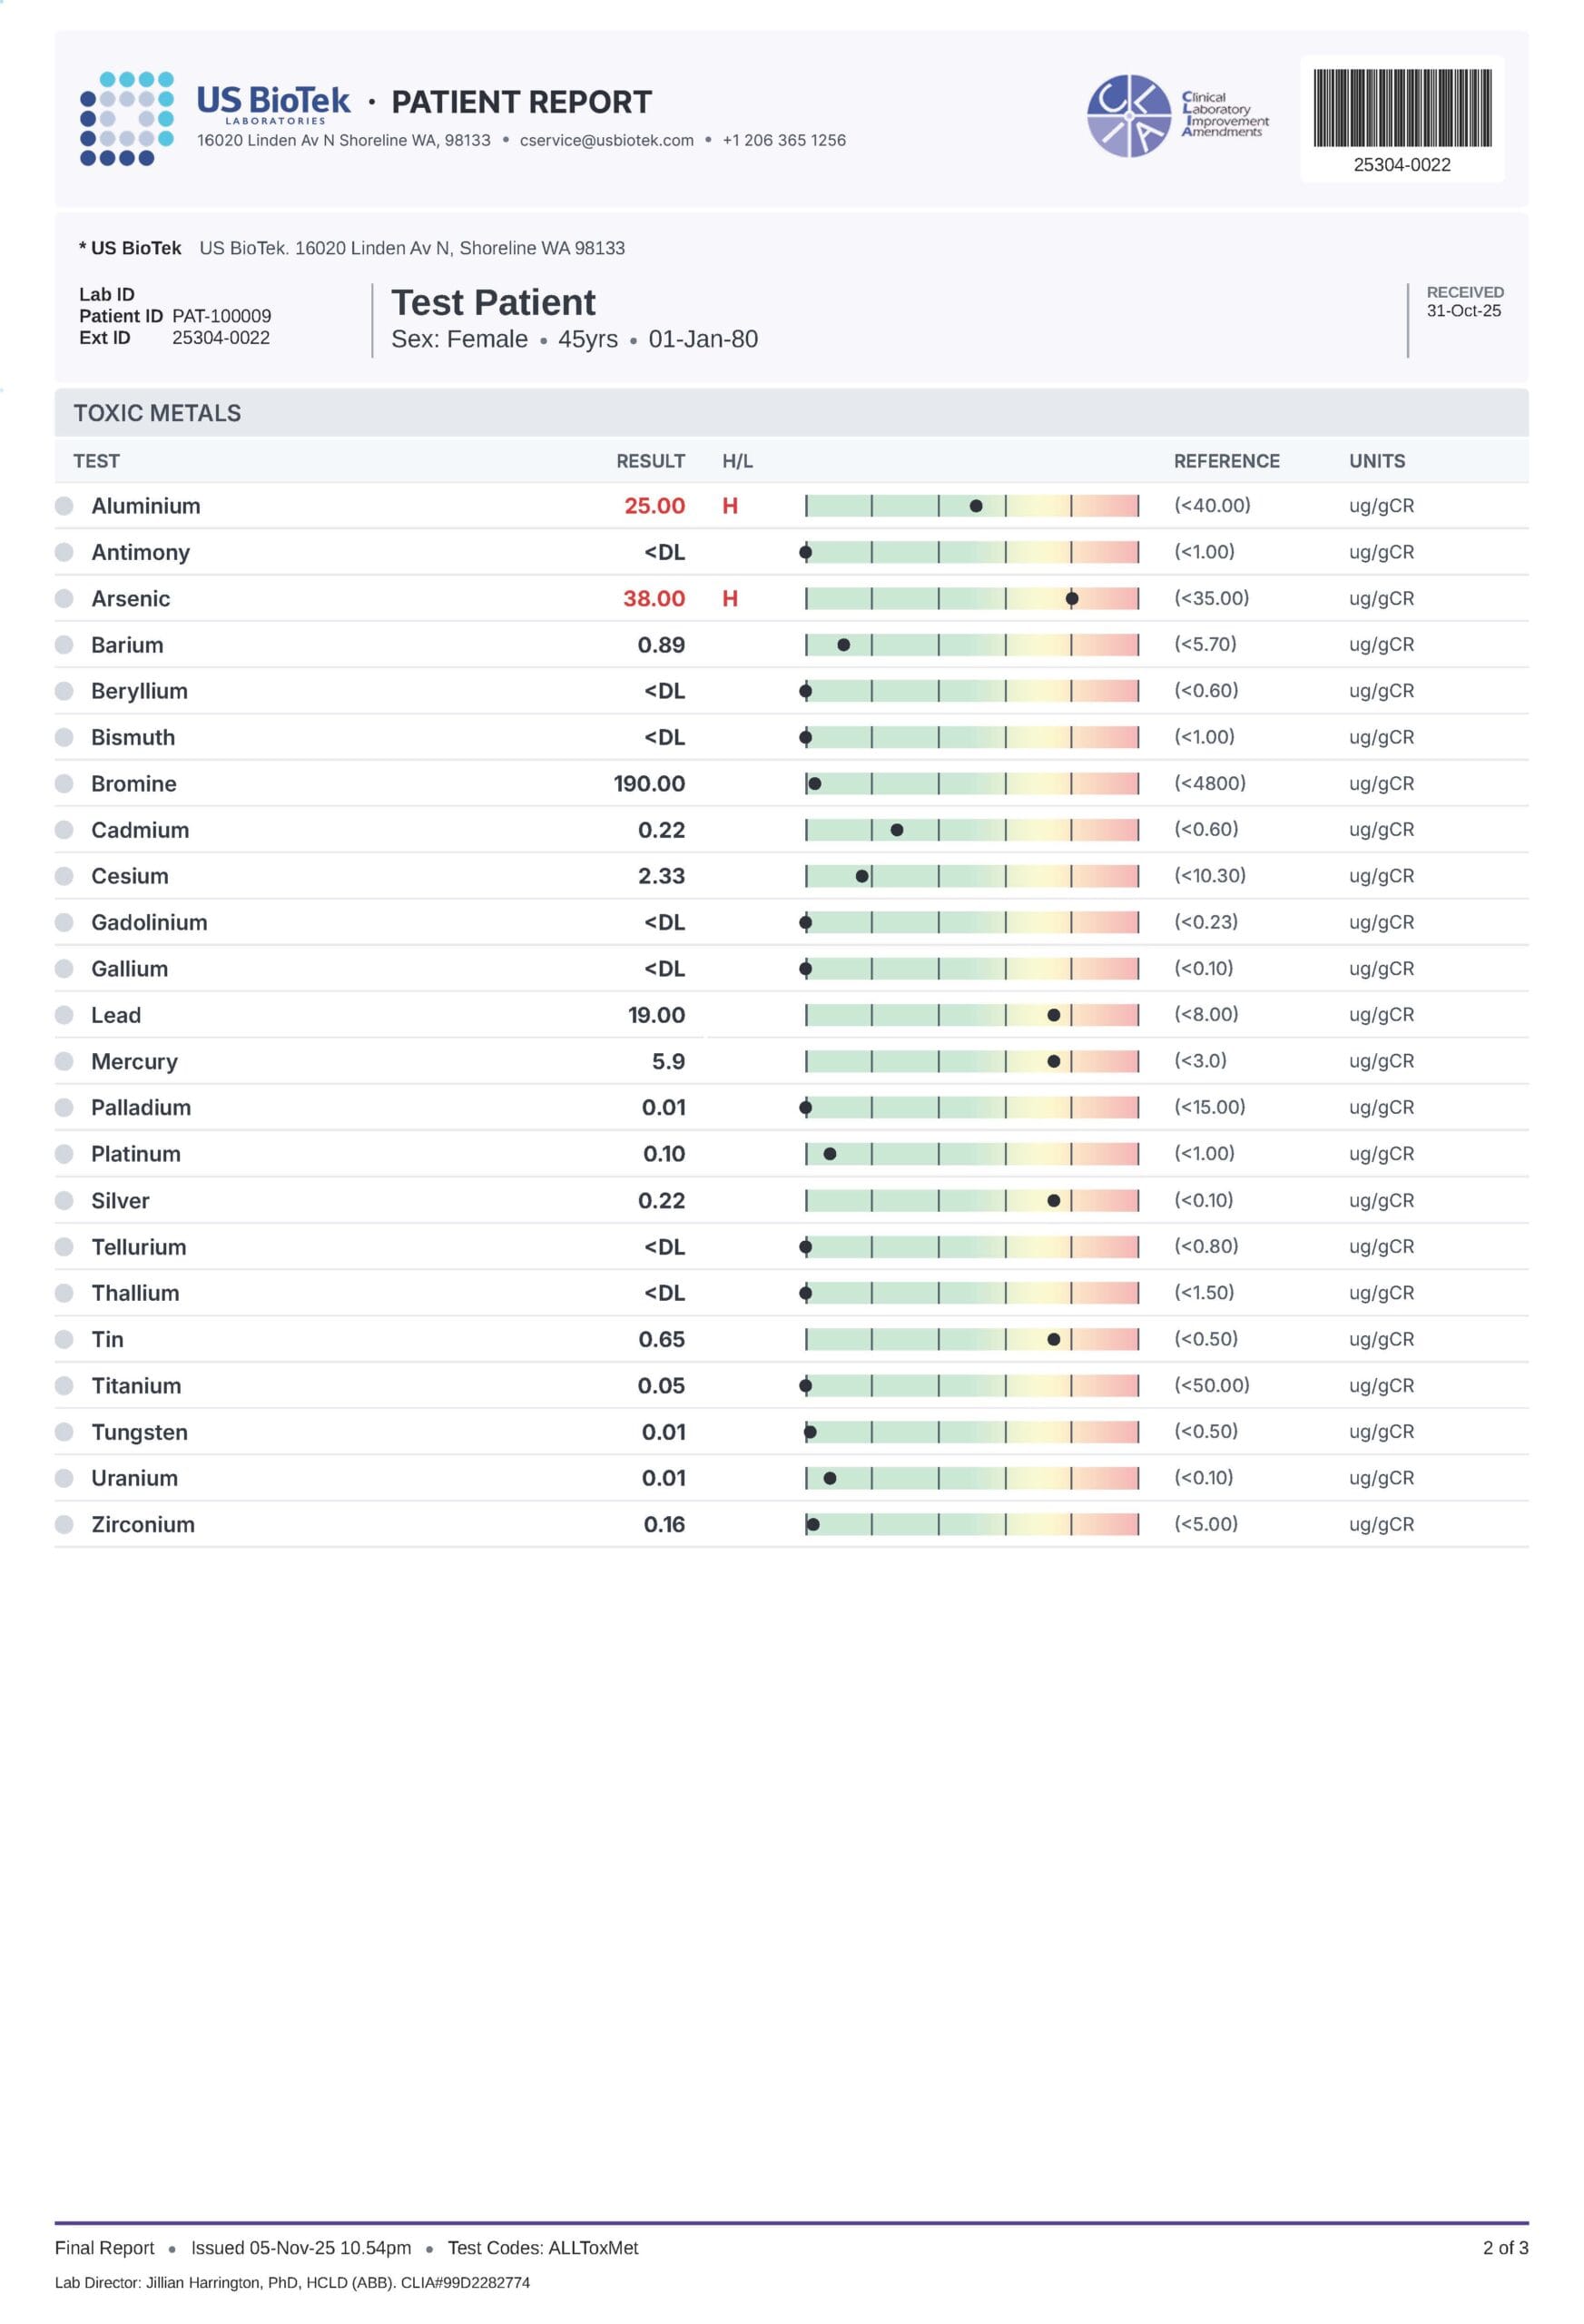Image resolution: width=1584 pixels, height=2324 pixels.
Task: Select the gray dot next to Arsenic
Action: point(64,599)
